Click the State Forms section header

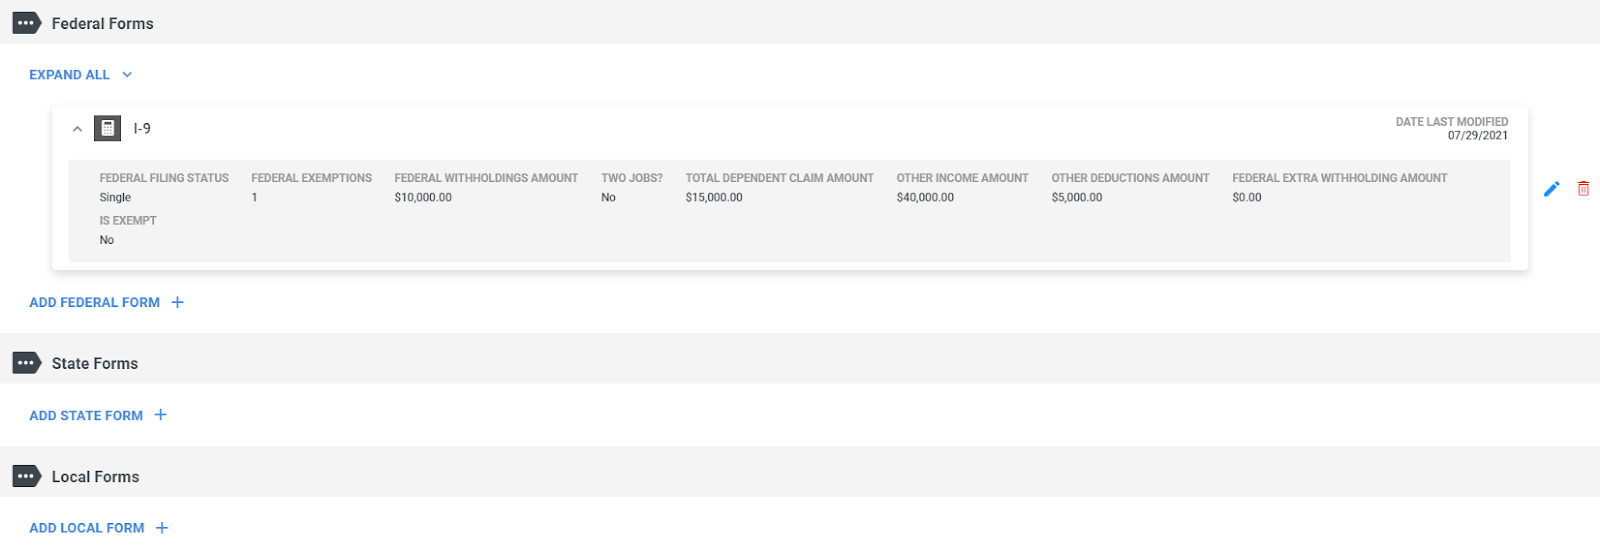pos(95,363)
